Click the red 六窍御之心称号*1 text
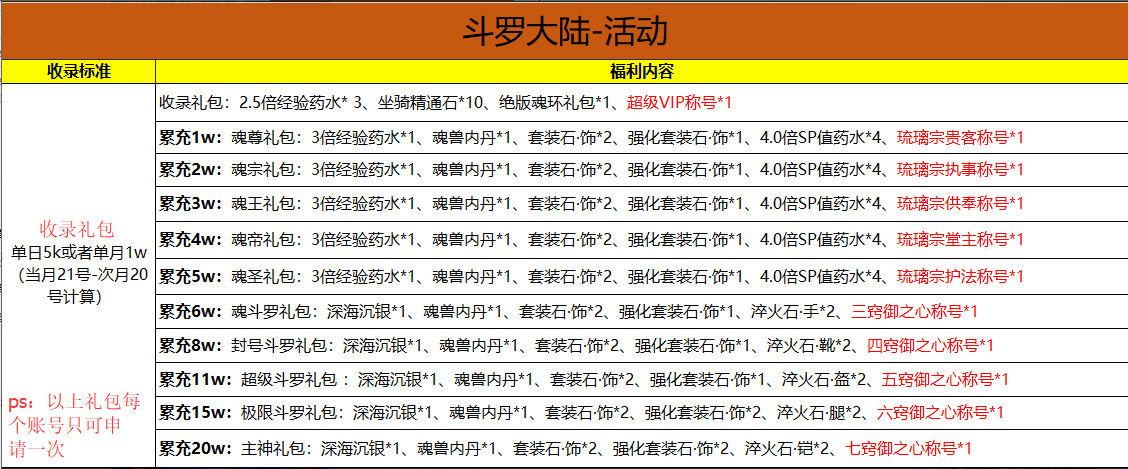1128x469 pixels. pos(940,414)
